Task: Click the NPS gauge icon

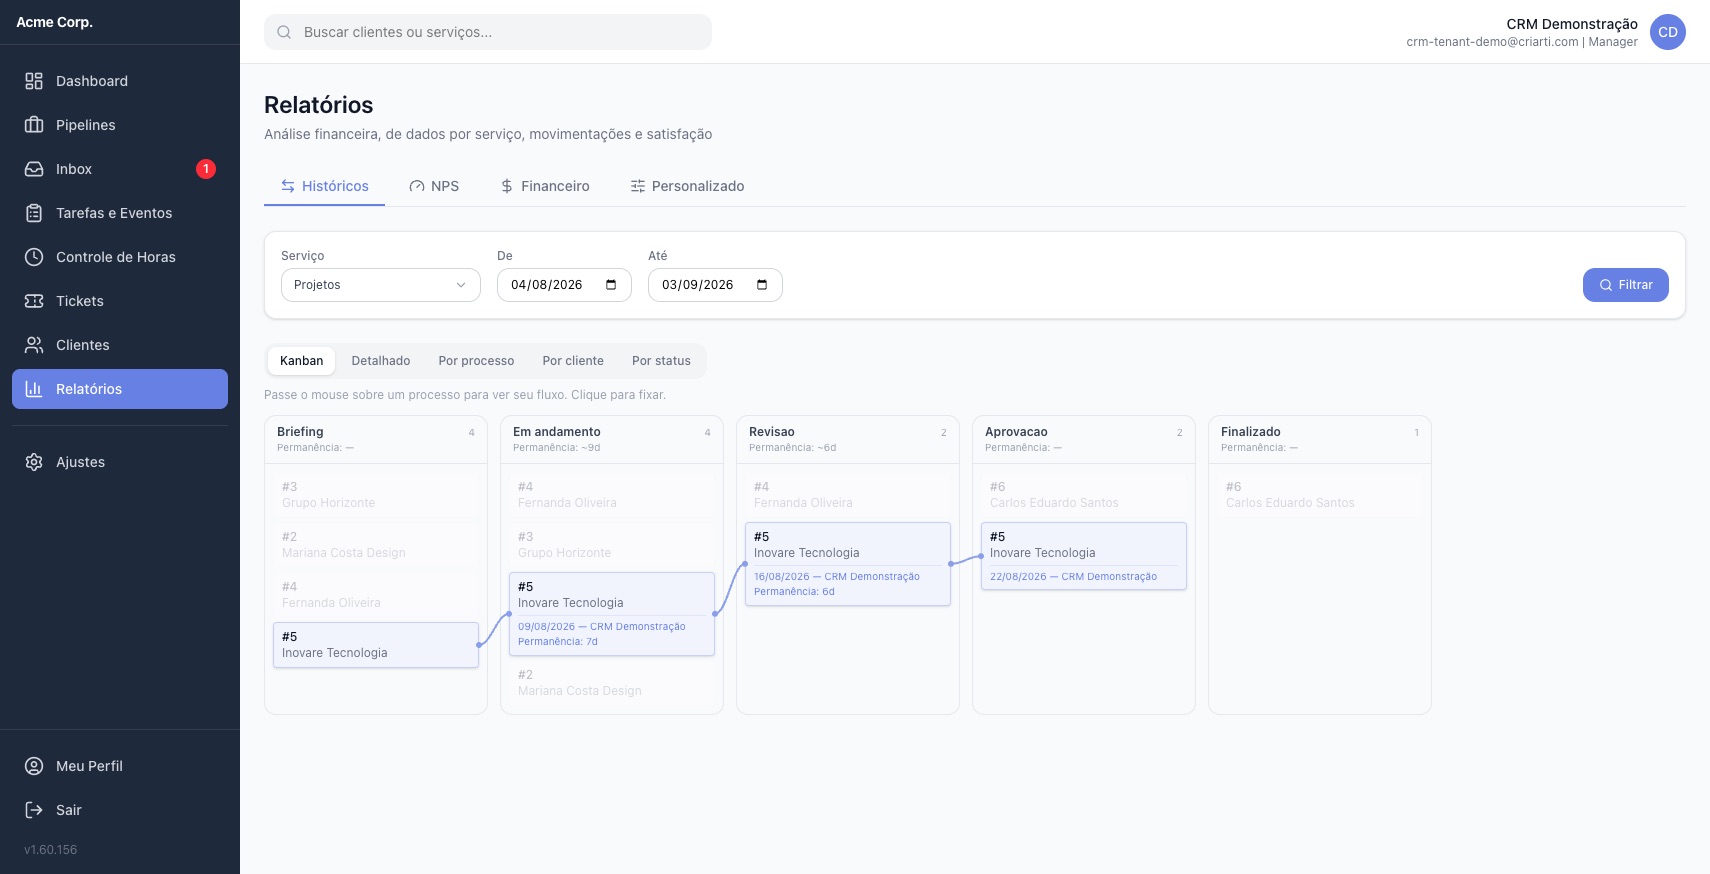Action: 417,186
